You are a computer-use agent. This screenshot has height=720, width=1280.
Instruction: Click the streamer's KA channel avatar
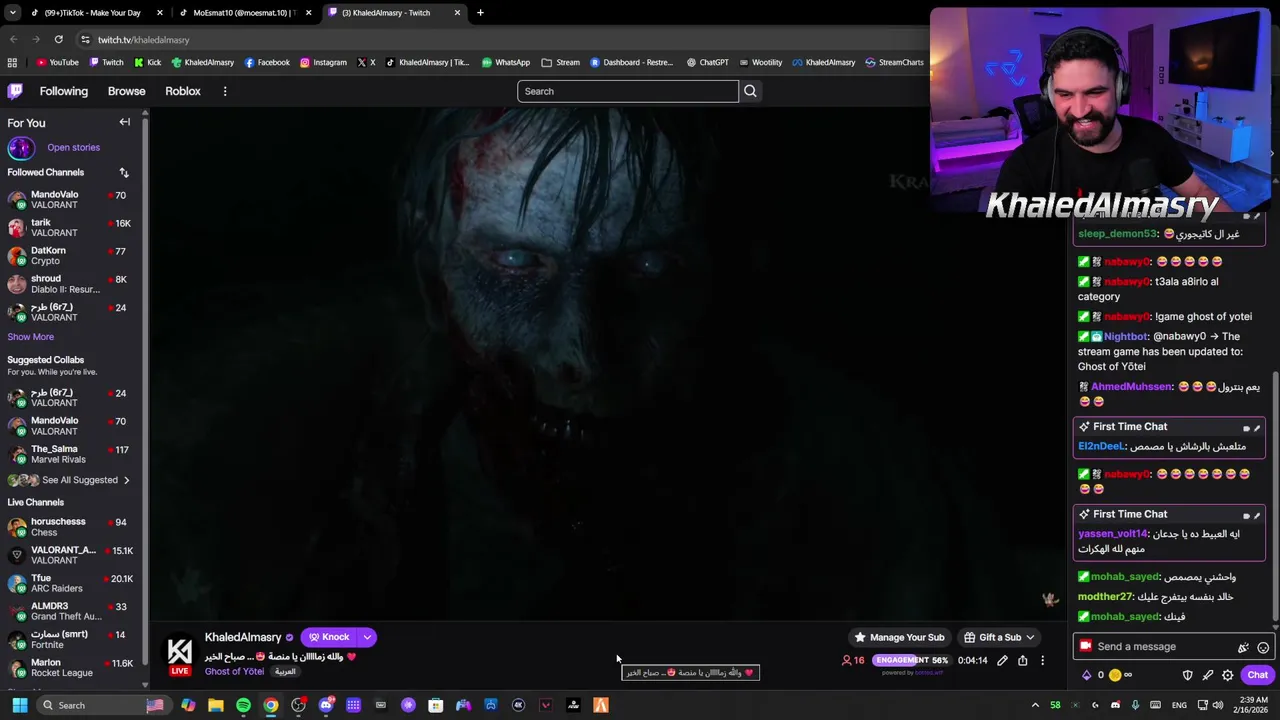pyautogui.click(x=180, y=653)
